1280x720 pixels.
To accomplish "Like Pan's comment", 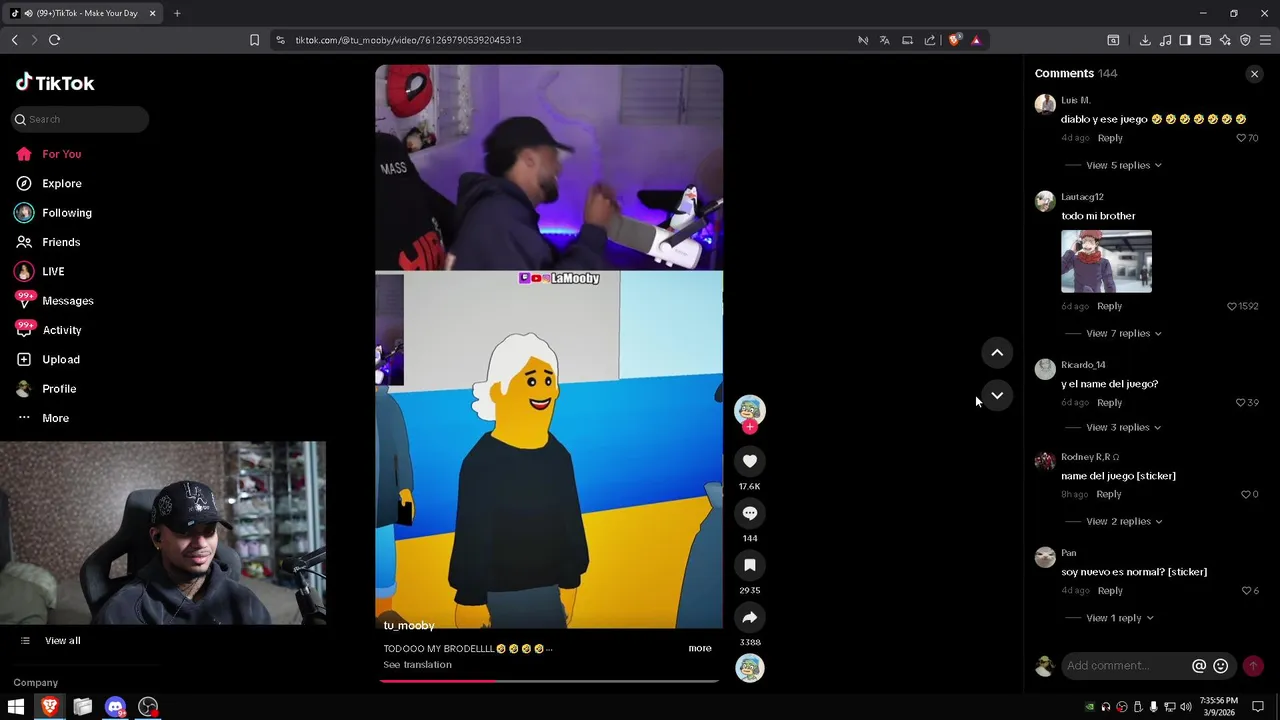I will (1246, 591).
